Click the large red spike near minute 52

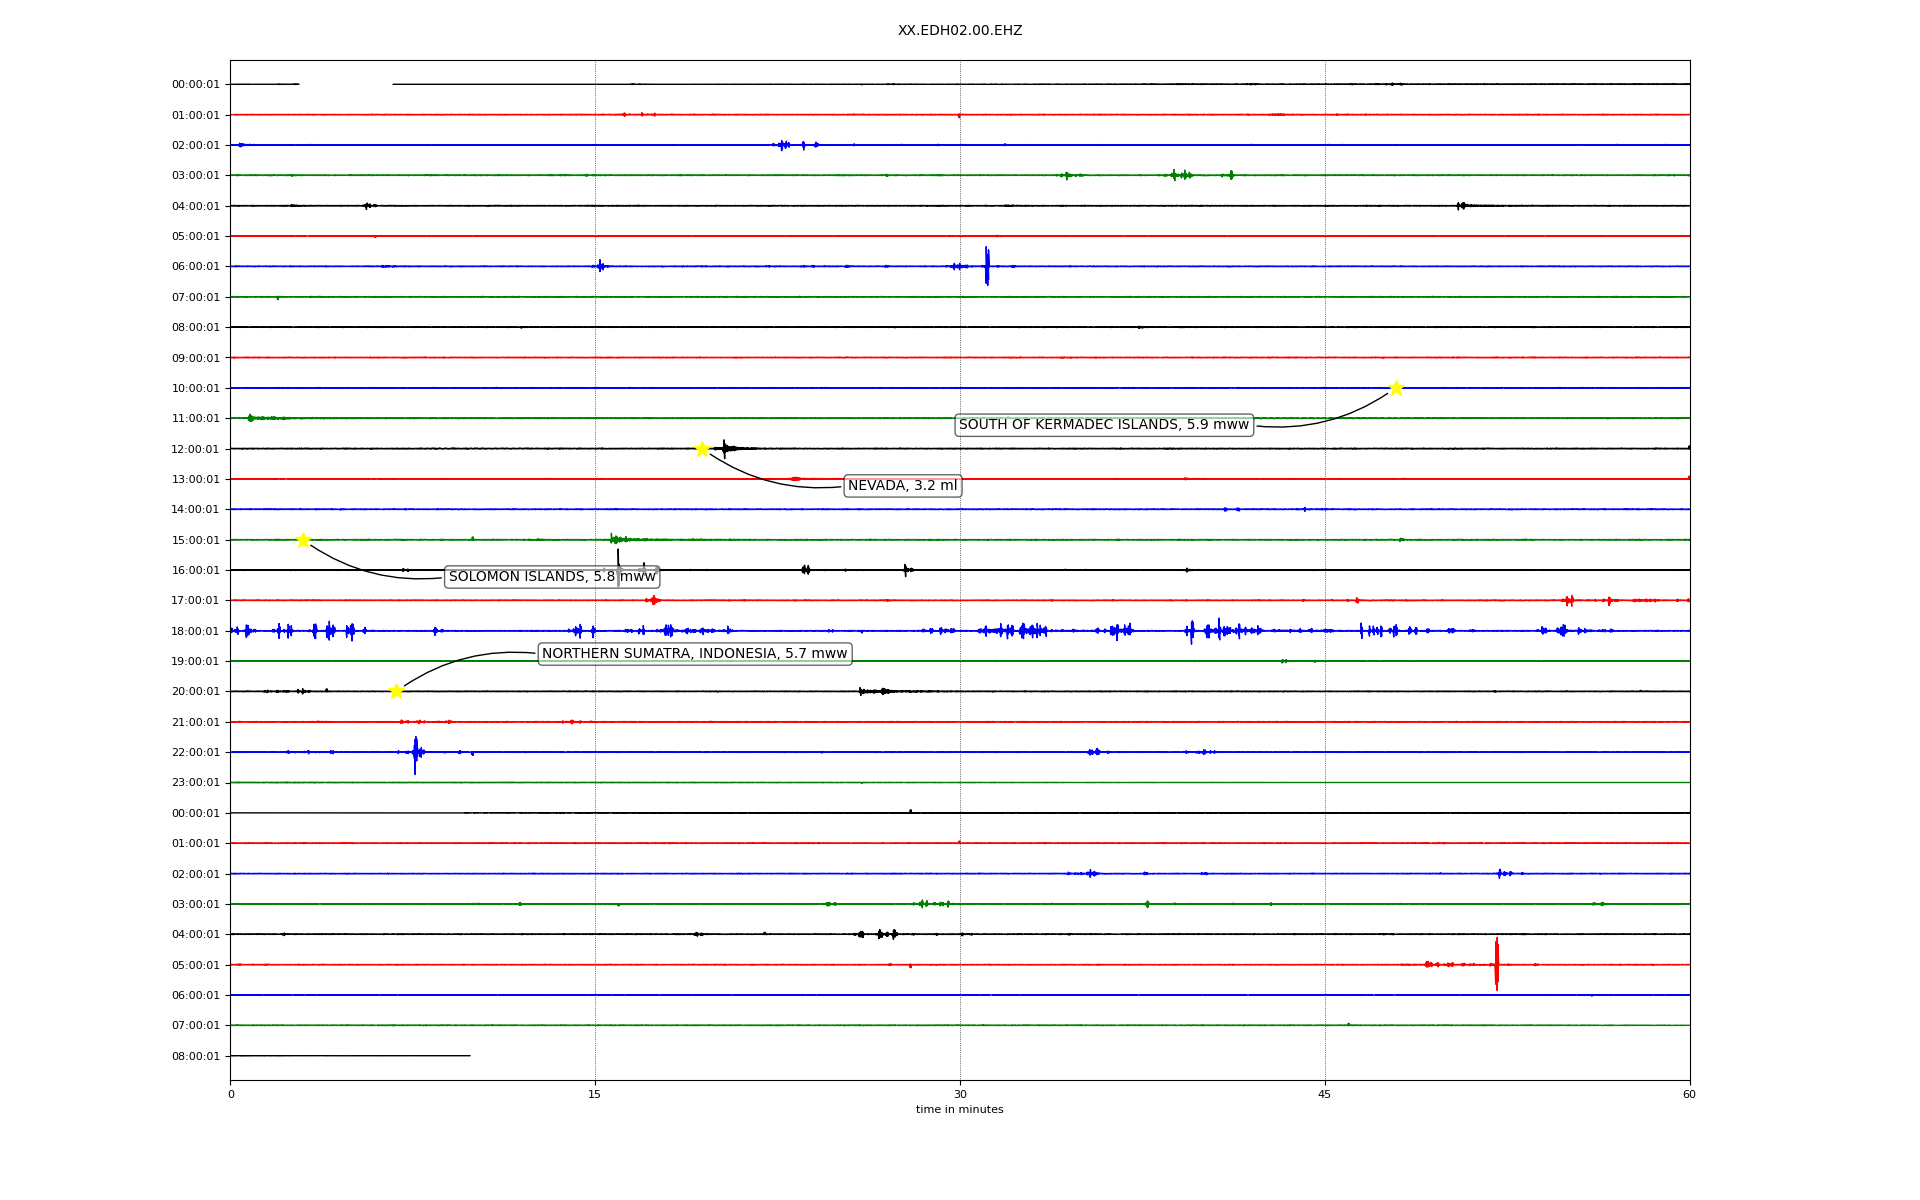pyautogui.click(x=1497, y=964)
